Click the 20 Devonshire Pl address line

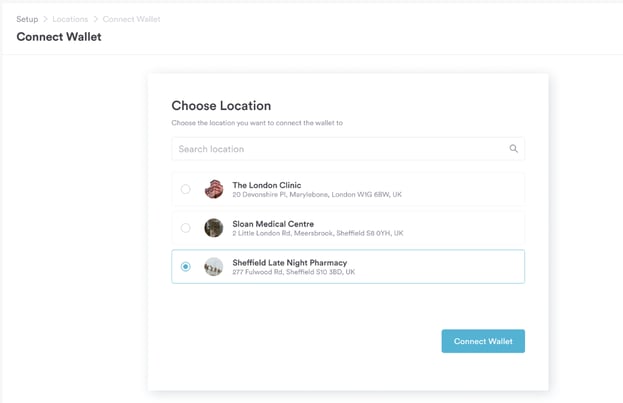[316, 194]
